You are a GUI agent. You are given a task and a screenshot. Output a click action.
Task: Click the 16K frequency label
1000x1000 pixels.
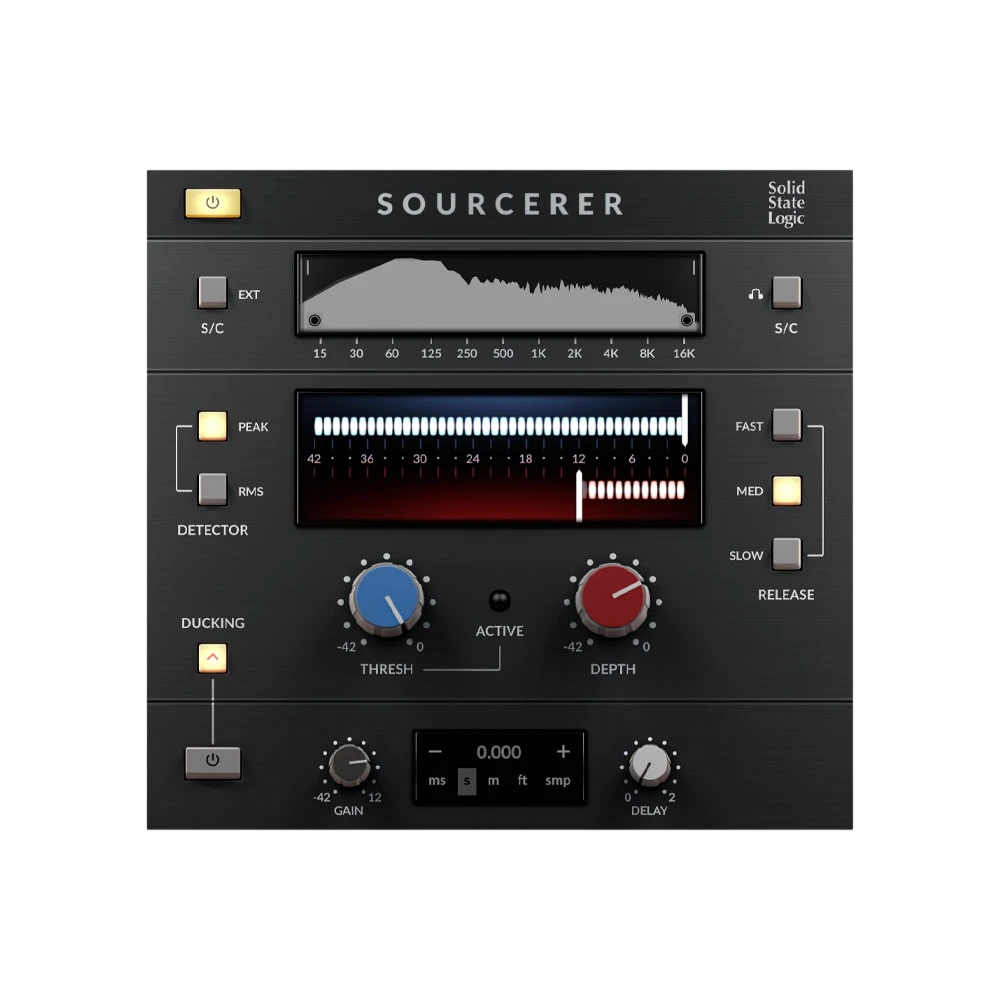684,353
